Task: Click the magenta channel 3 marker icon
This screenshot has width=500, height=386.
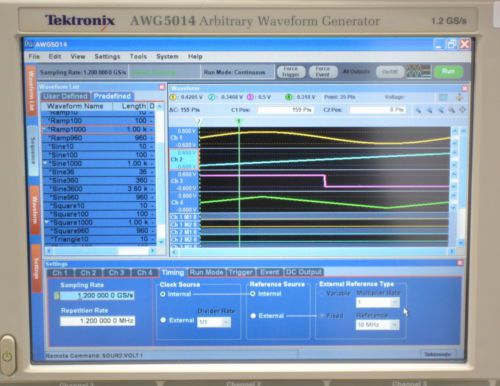Action: pyautogui.click(x=250, y=97)
